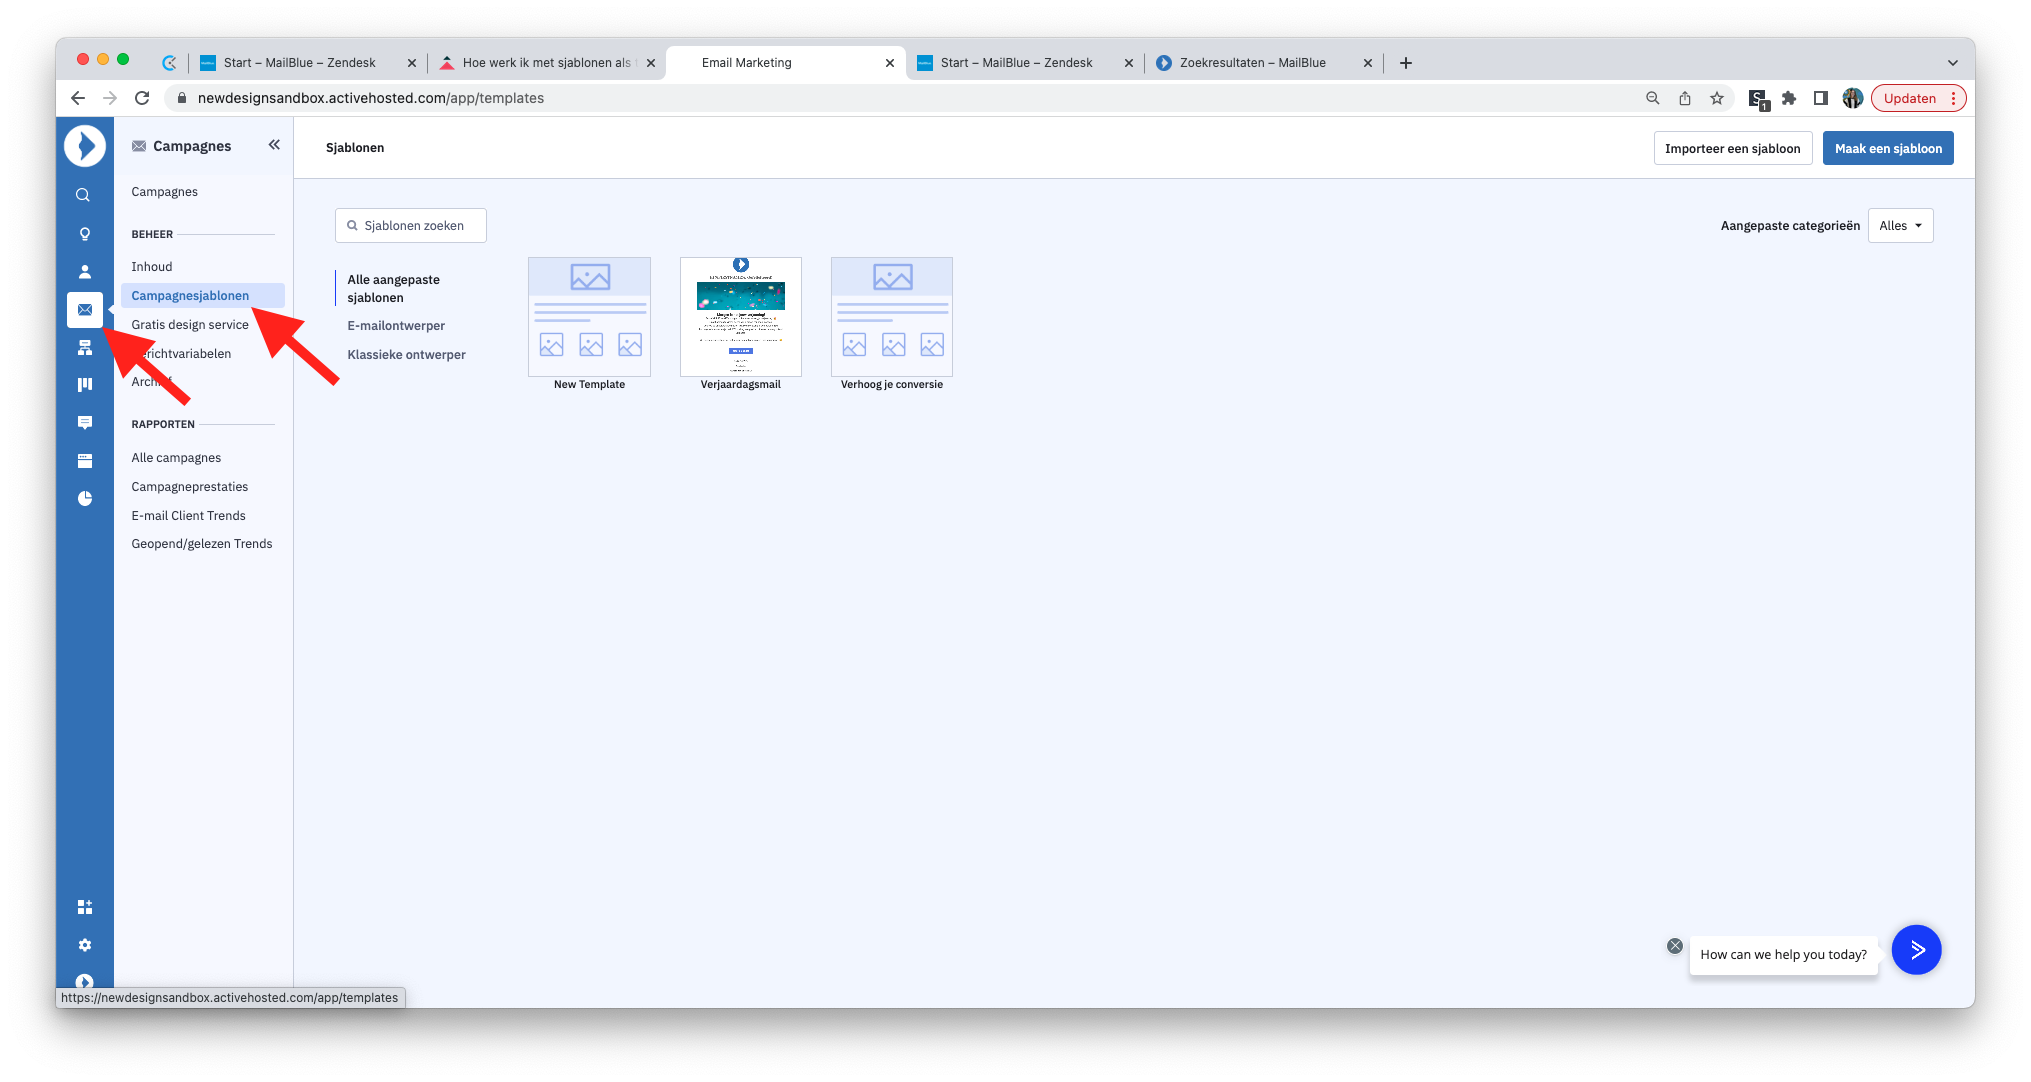
Task: Bookmark this page with the star icon
Action: click(x=1717, y=98)
